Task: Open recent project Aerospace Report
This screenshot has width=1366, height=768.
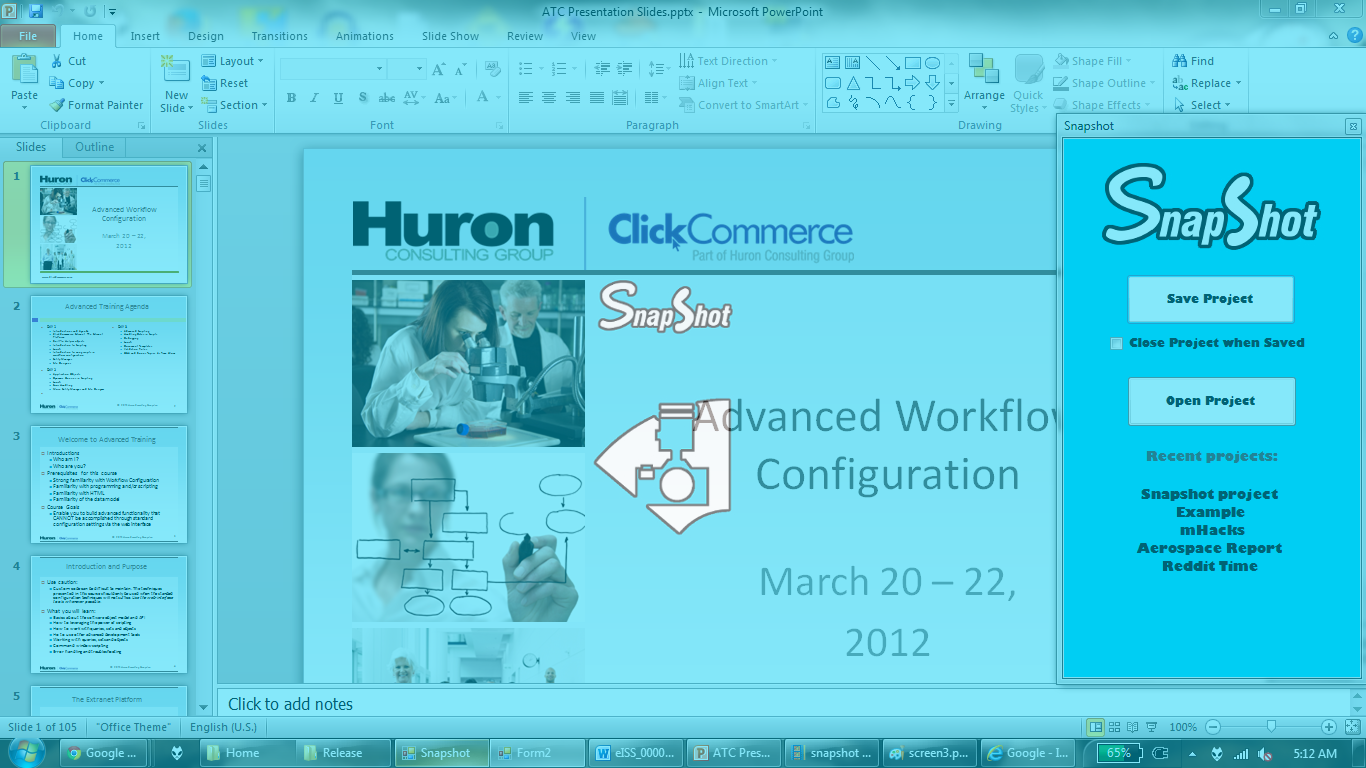Action: (x=1209, y=548)
